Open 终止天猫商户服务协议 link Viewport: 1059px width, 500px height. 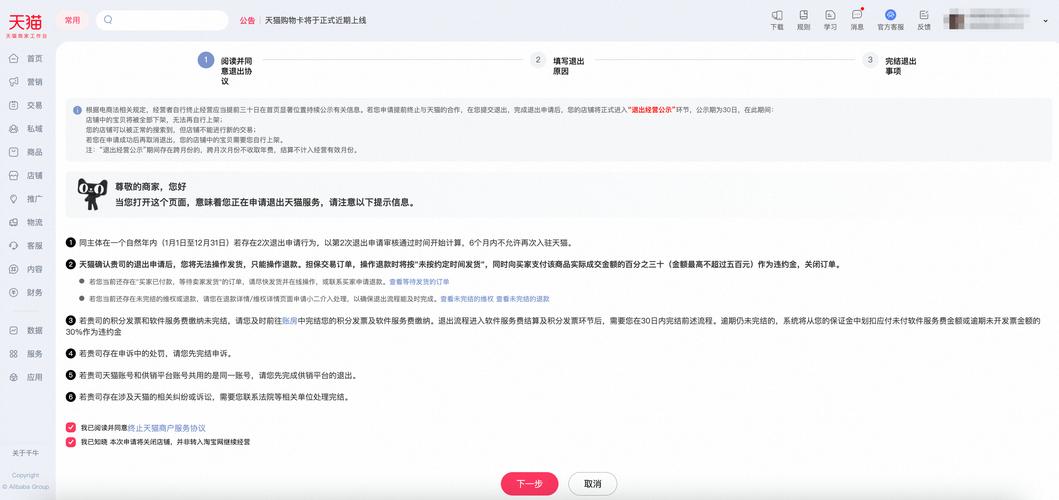[x=167, y=428]
